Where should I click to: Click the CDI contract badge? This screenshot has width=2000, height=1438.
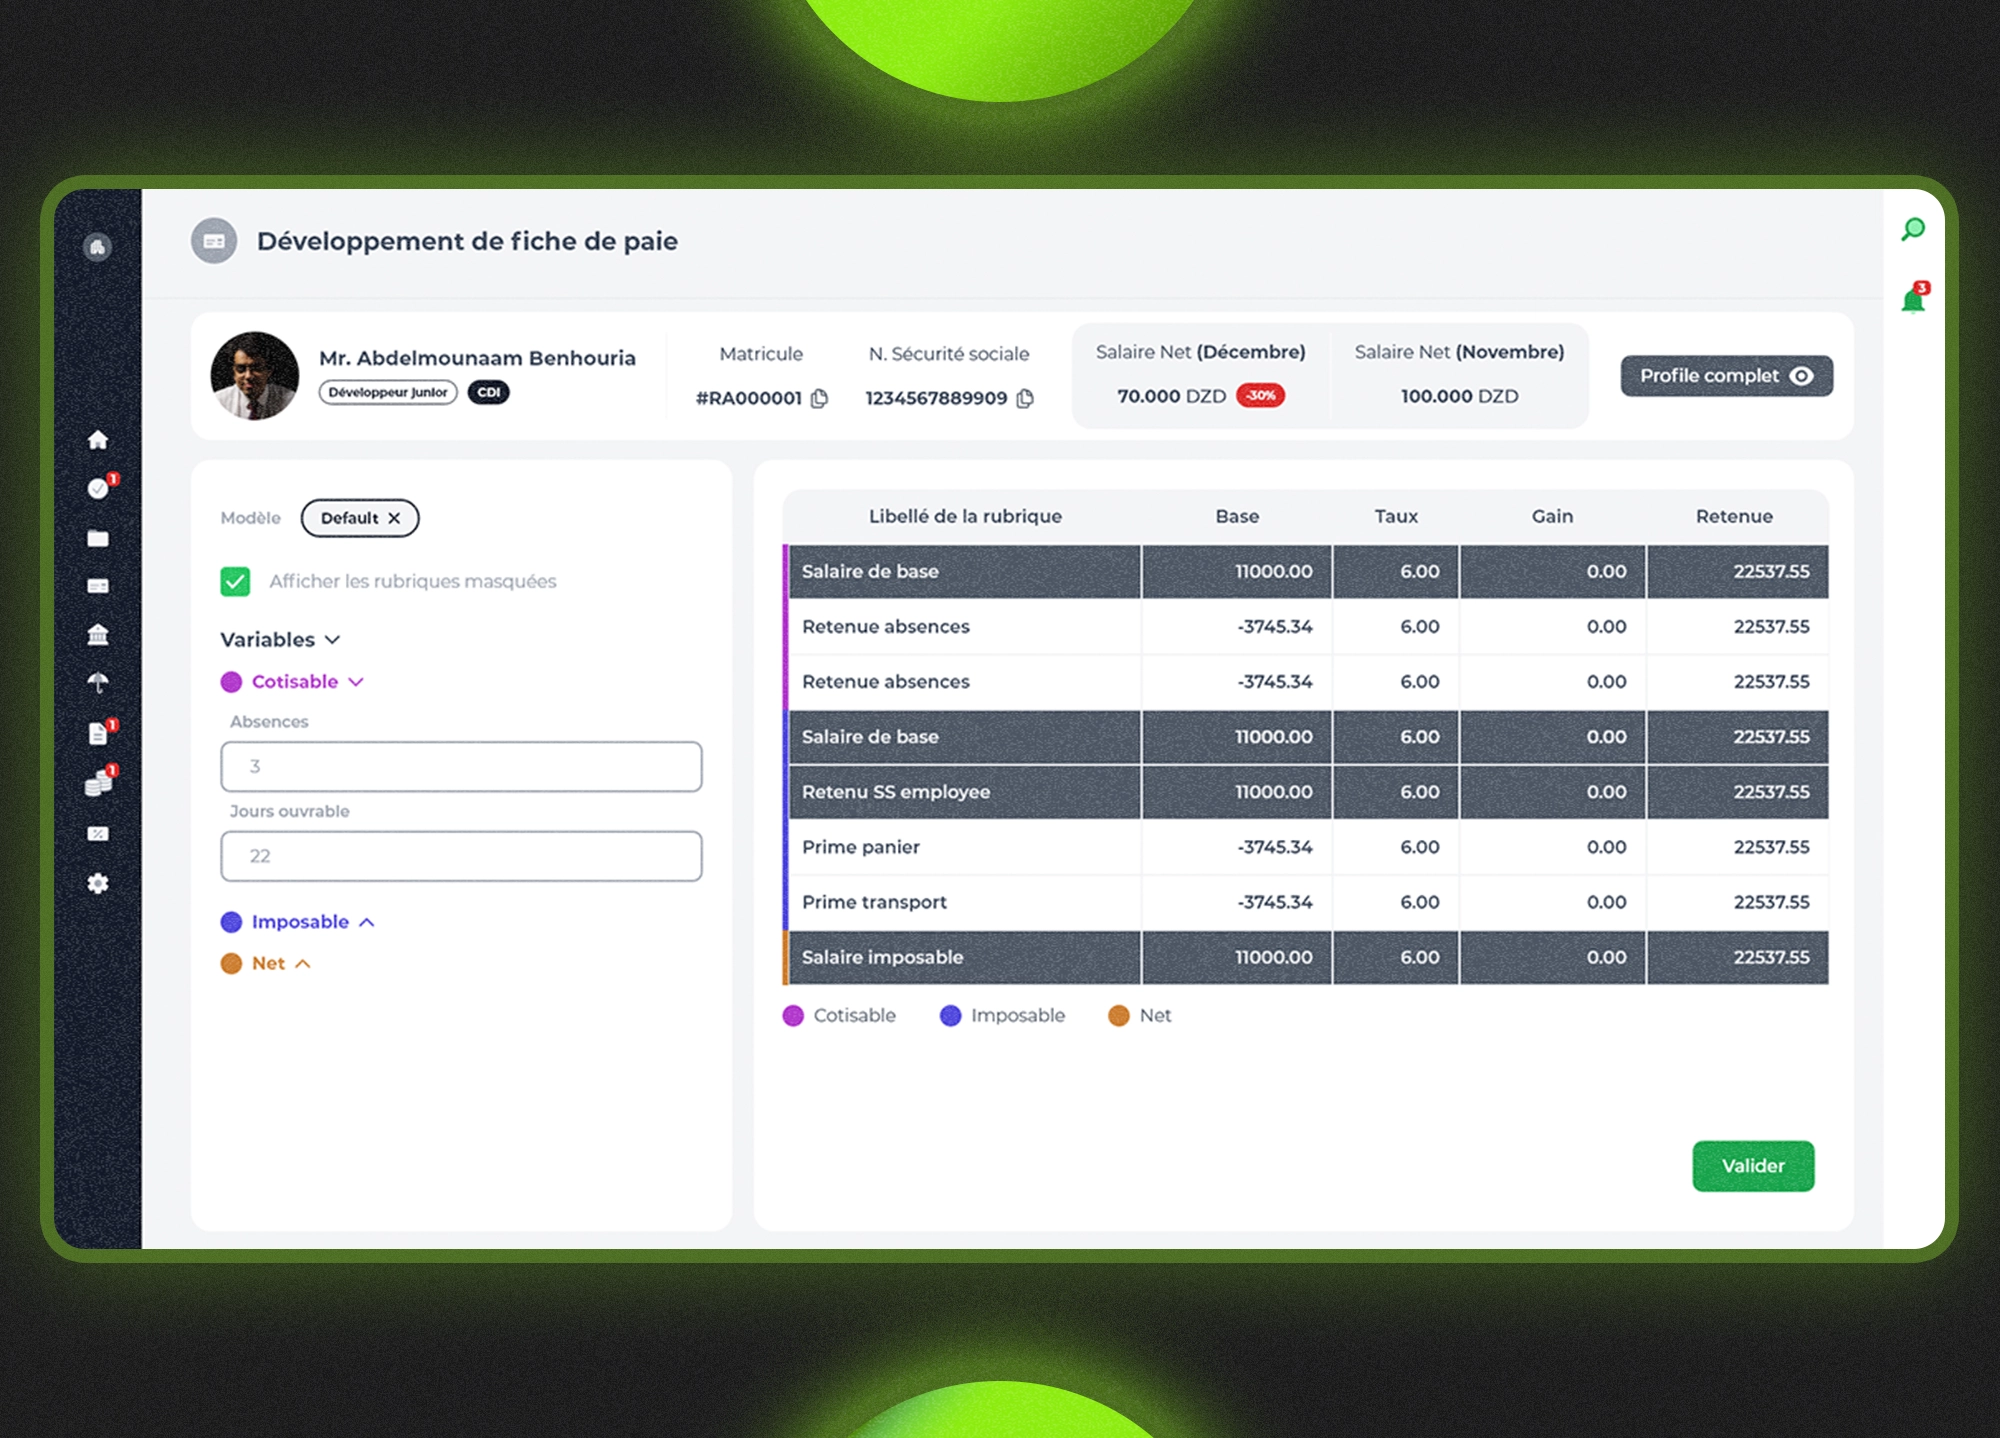pos(489,392)
